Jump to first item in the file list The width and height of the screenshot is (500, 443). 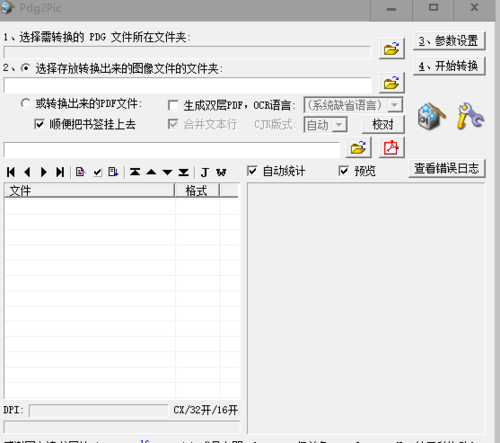click(11, 172)
